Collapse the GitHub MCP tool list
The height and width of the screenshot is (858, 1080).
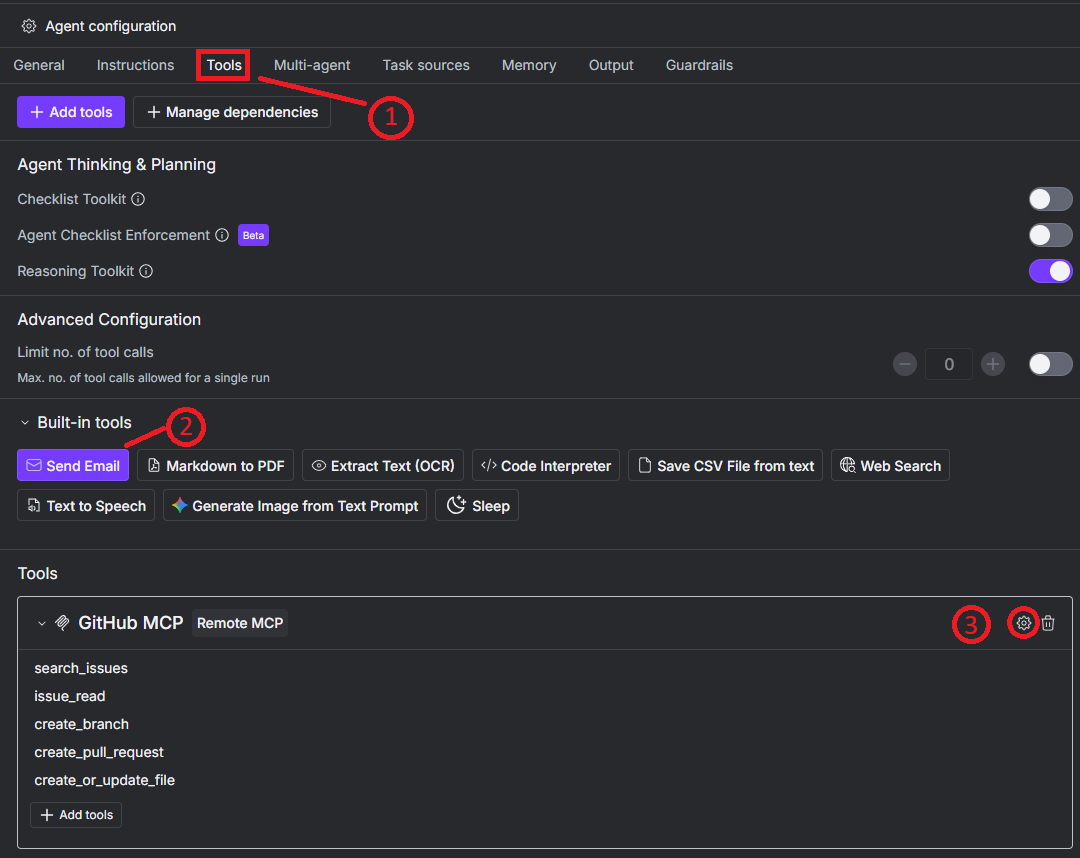pos(41,622)
